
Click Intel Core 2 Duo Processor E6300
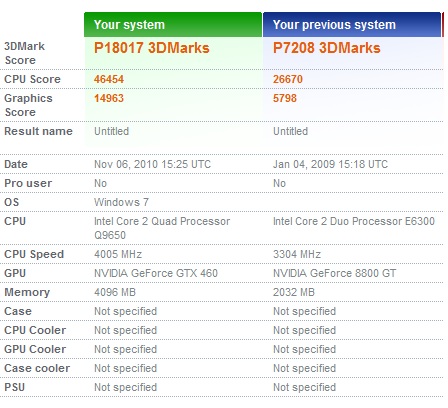click(x=354, y=221)
